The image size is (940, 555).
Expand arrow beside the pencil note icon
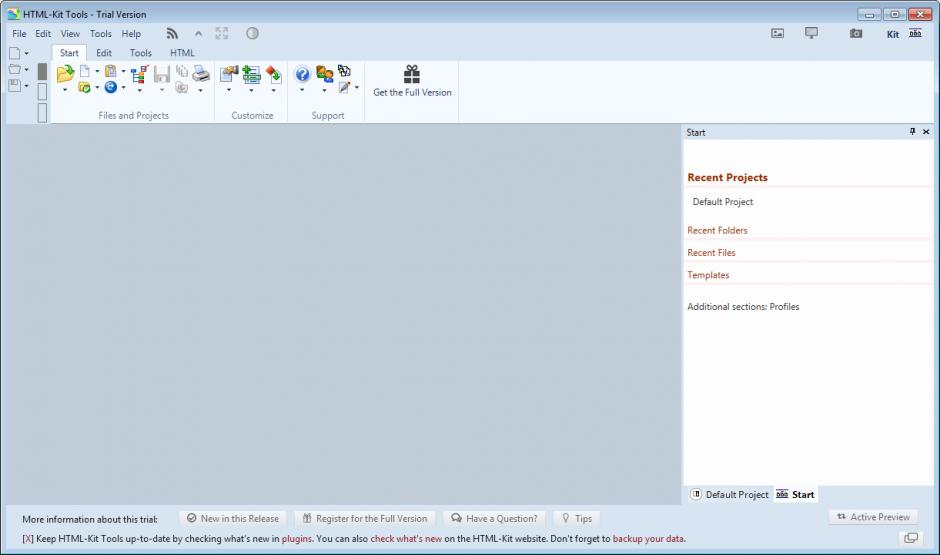[x=357, y=88]
